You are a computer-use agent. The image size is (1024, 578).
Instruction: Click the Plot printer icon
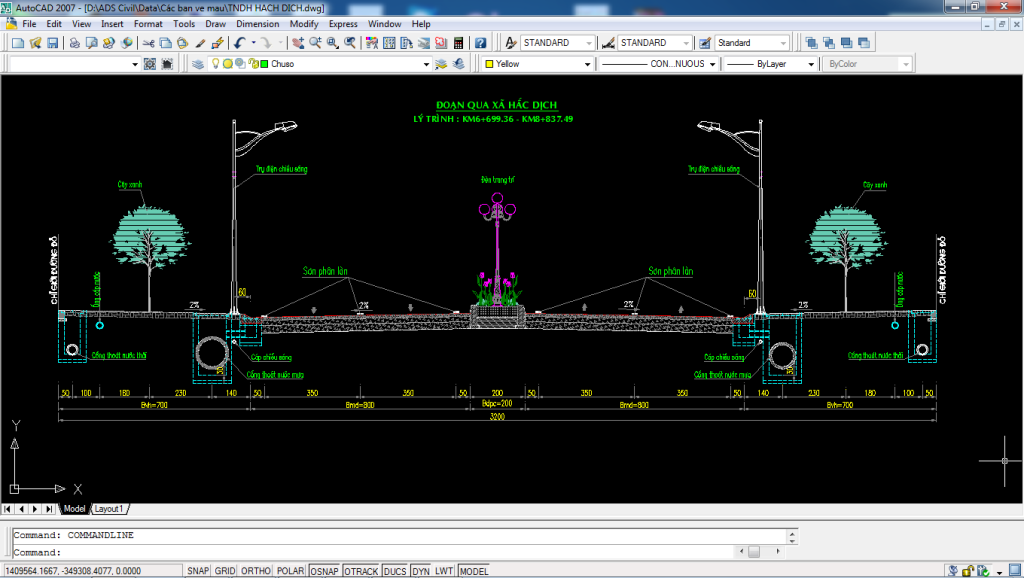pyautogui.click(x=75, y=43)
